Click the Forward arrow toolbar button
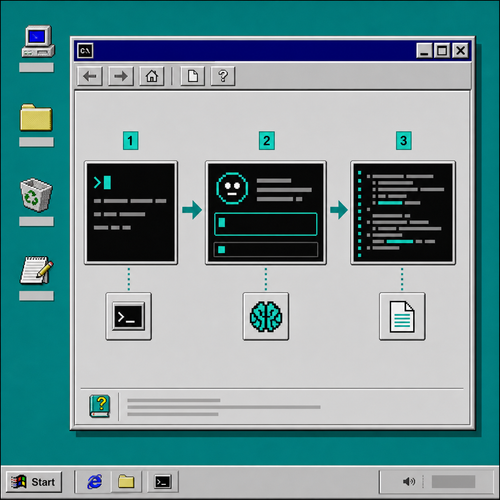Image resolution: width=500 pixels, height=500 pixels. tap(121, 76)
